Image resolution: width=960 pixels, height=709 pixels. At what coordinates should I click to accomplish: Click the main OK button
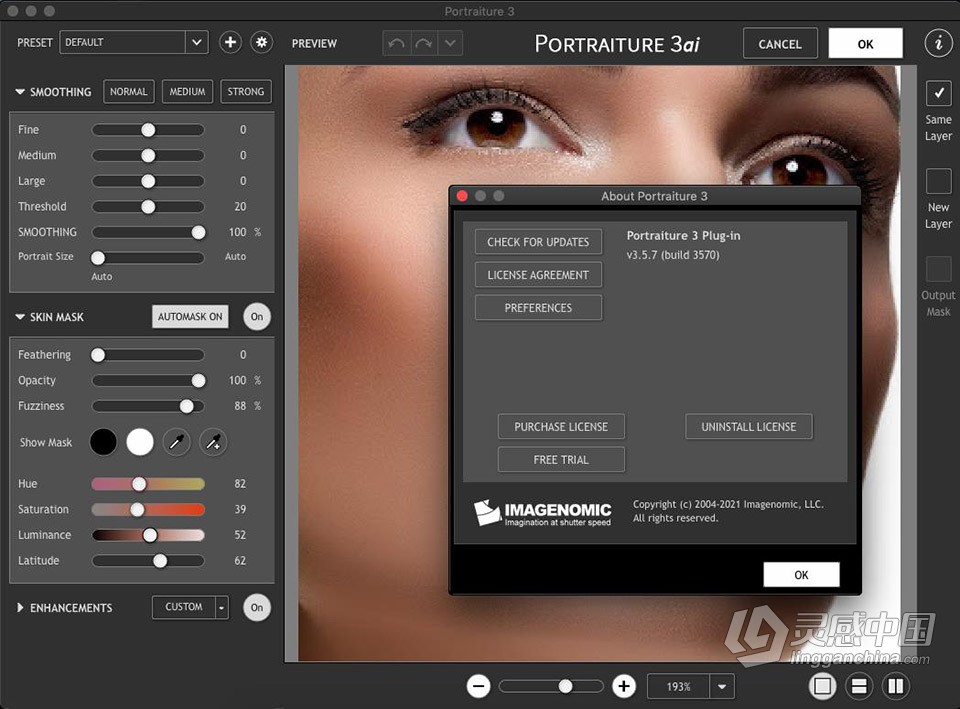[x=865, y=43]
